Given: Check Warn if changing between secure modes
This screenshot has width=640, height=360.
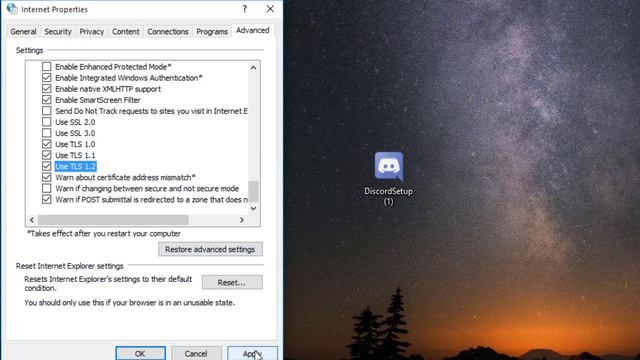Looking at the screenshot, I should (47, 188).
